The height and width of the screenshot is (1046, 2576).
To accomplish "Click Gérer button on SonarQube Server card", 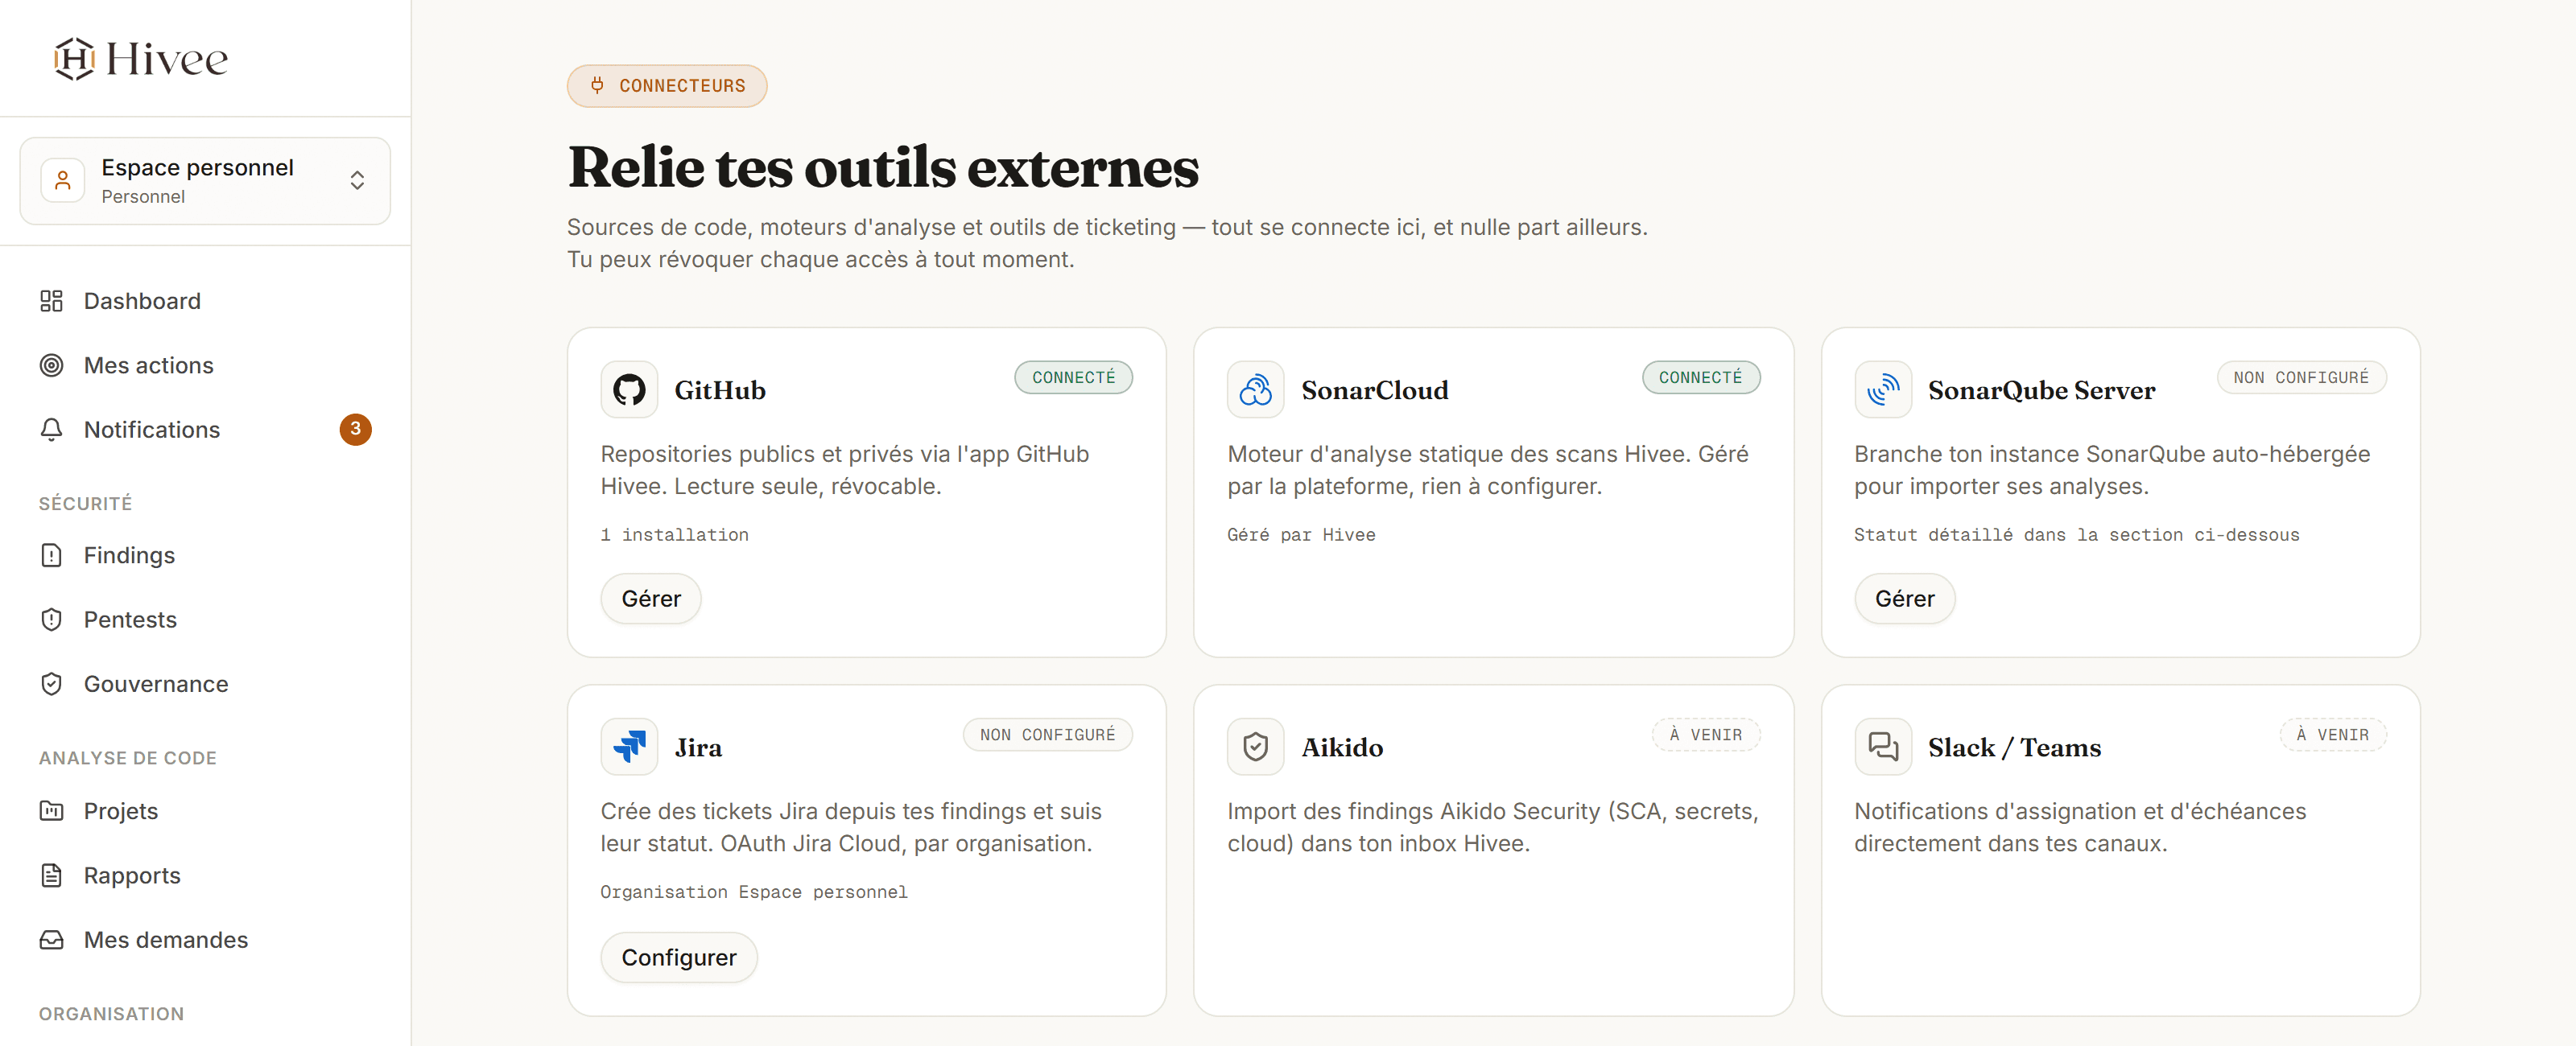I will 1904,599.
